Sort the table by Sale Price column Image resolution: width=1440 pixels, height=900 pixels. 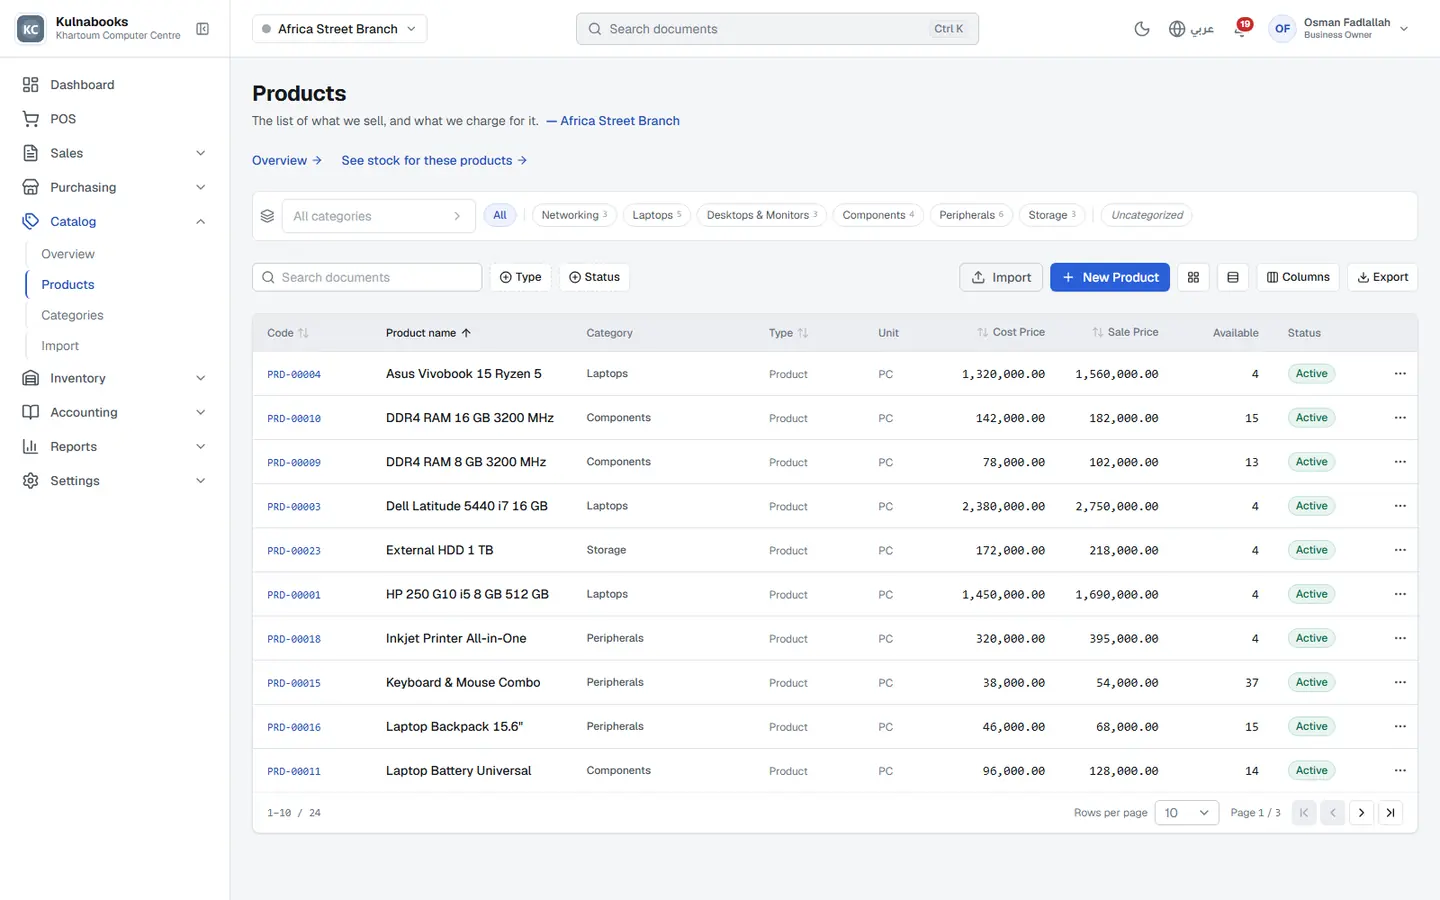coord(1125,332)
